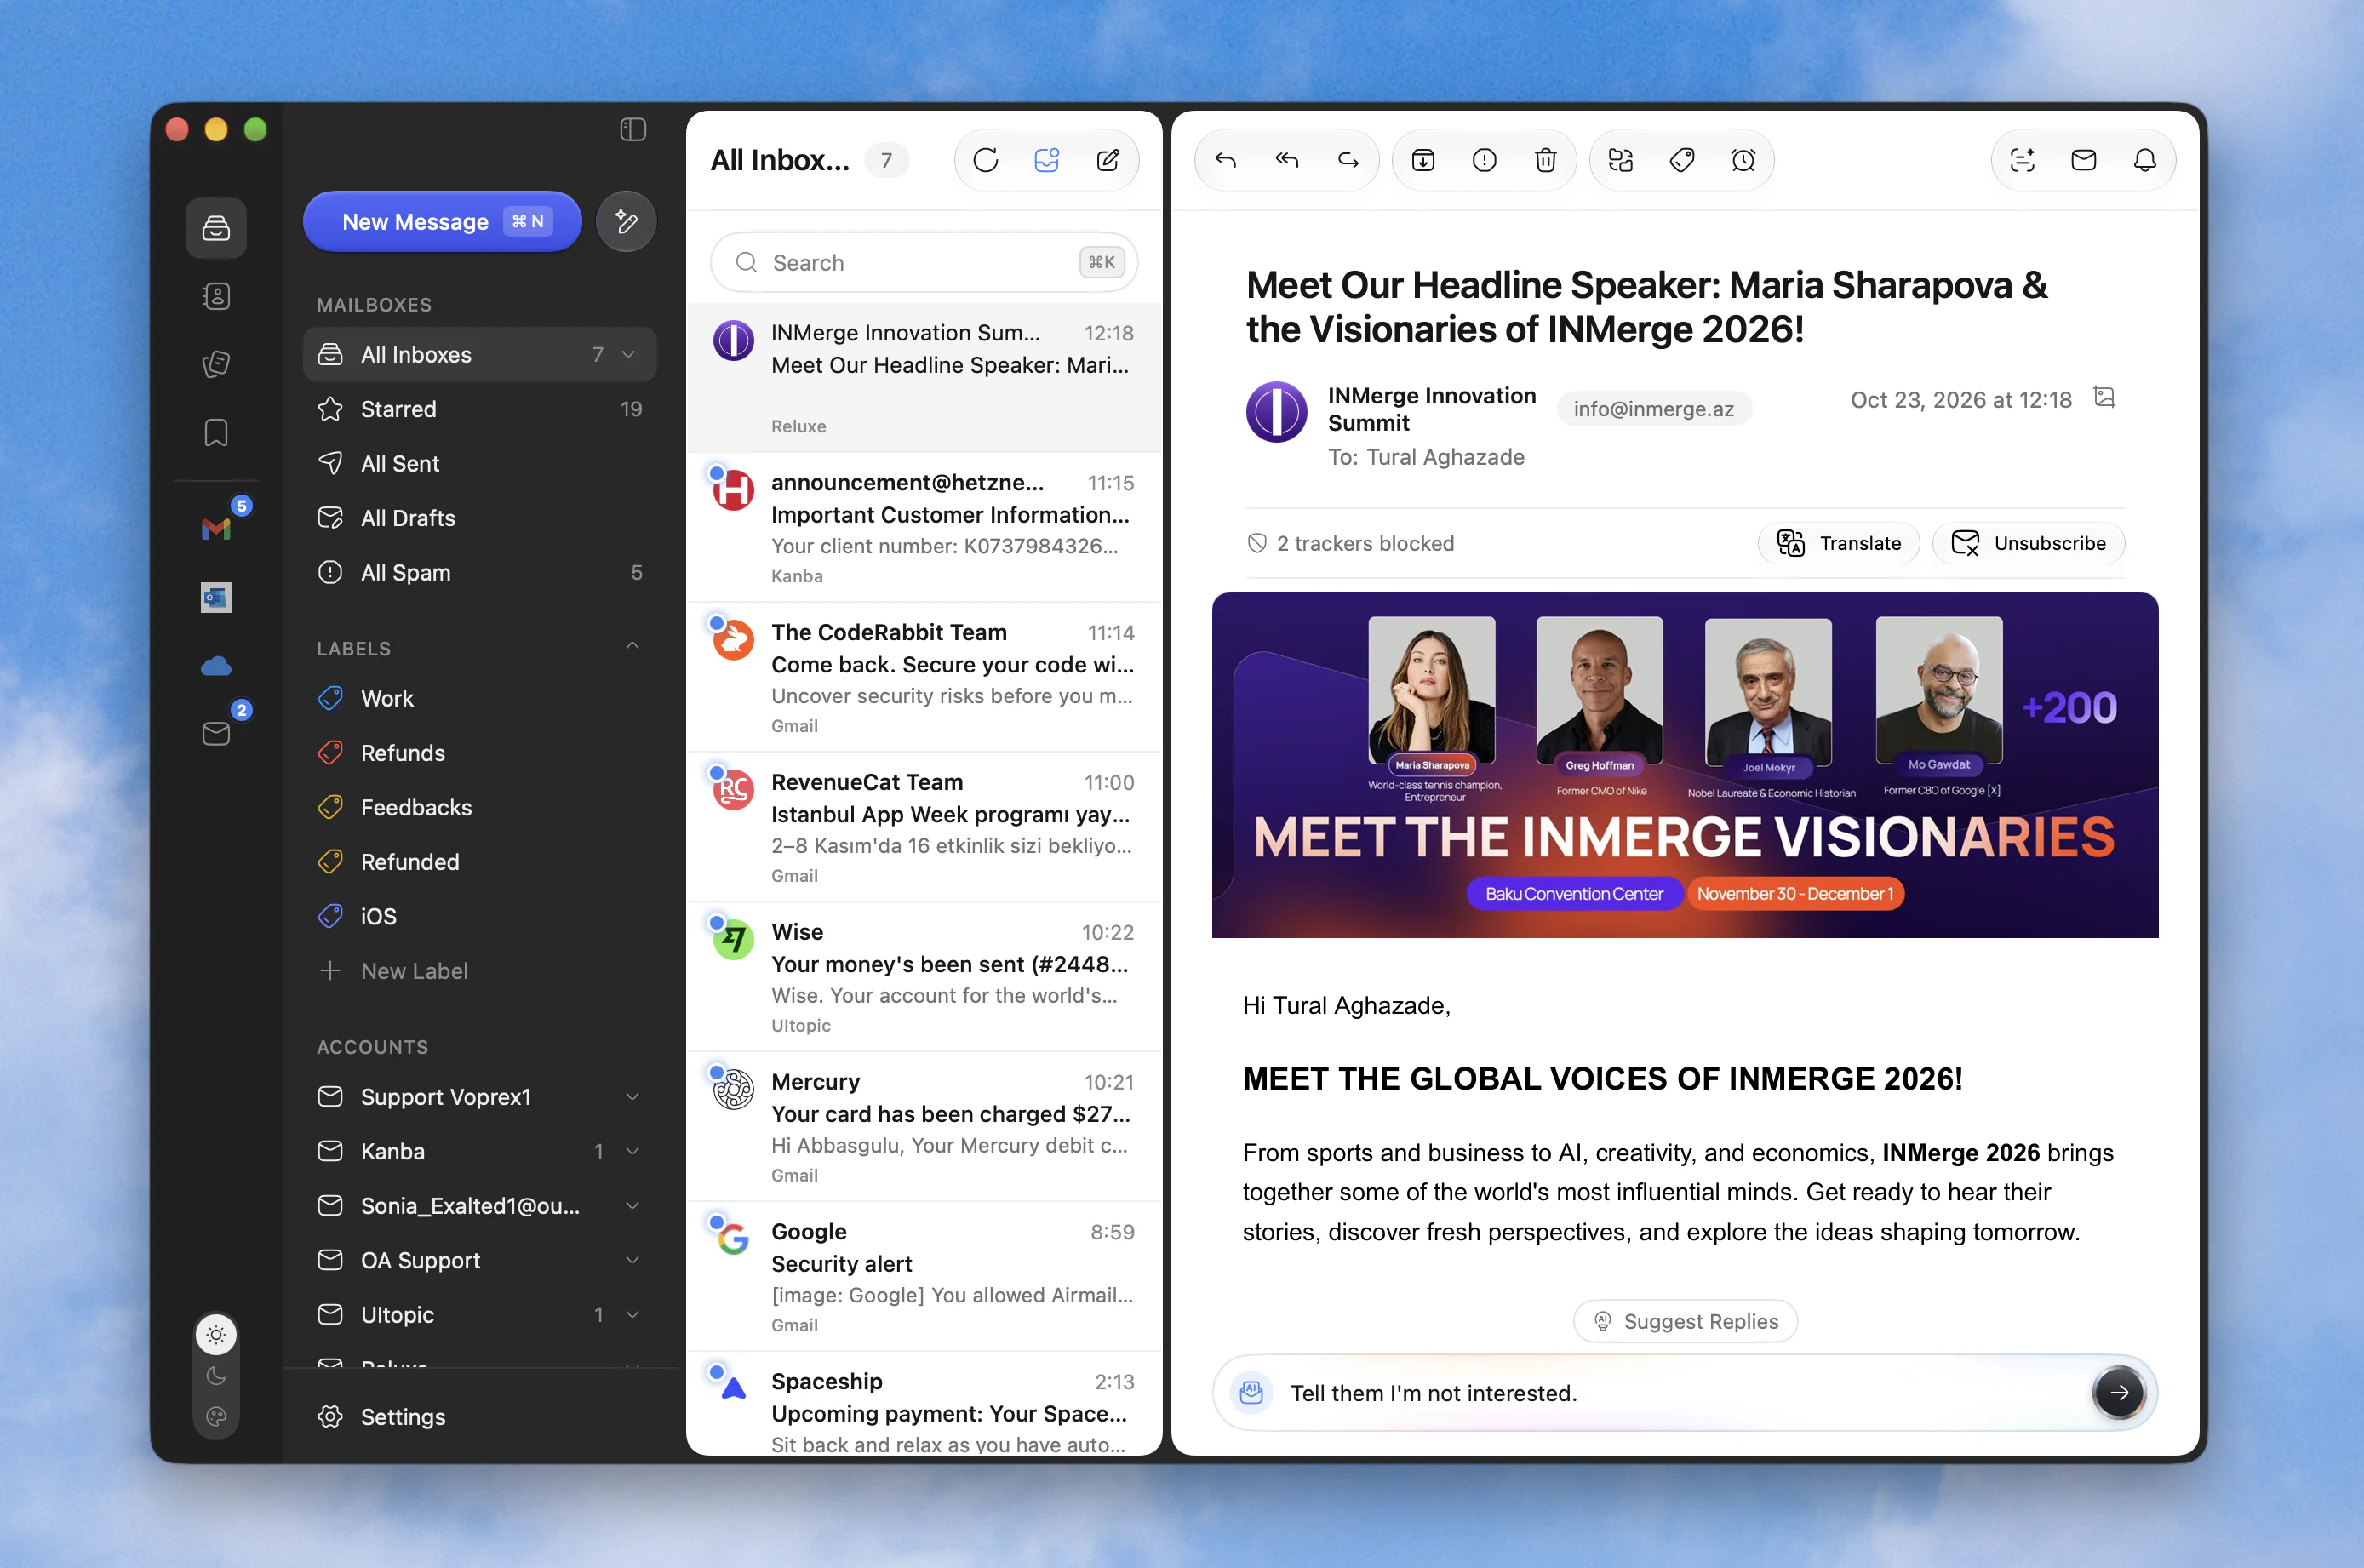Viewport: 2364px width, 1568px height.
Task: Click the Translate button
Action: tap(1838, 543)
